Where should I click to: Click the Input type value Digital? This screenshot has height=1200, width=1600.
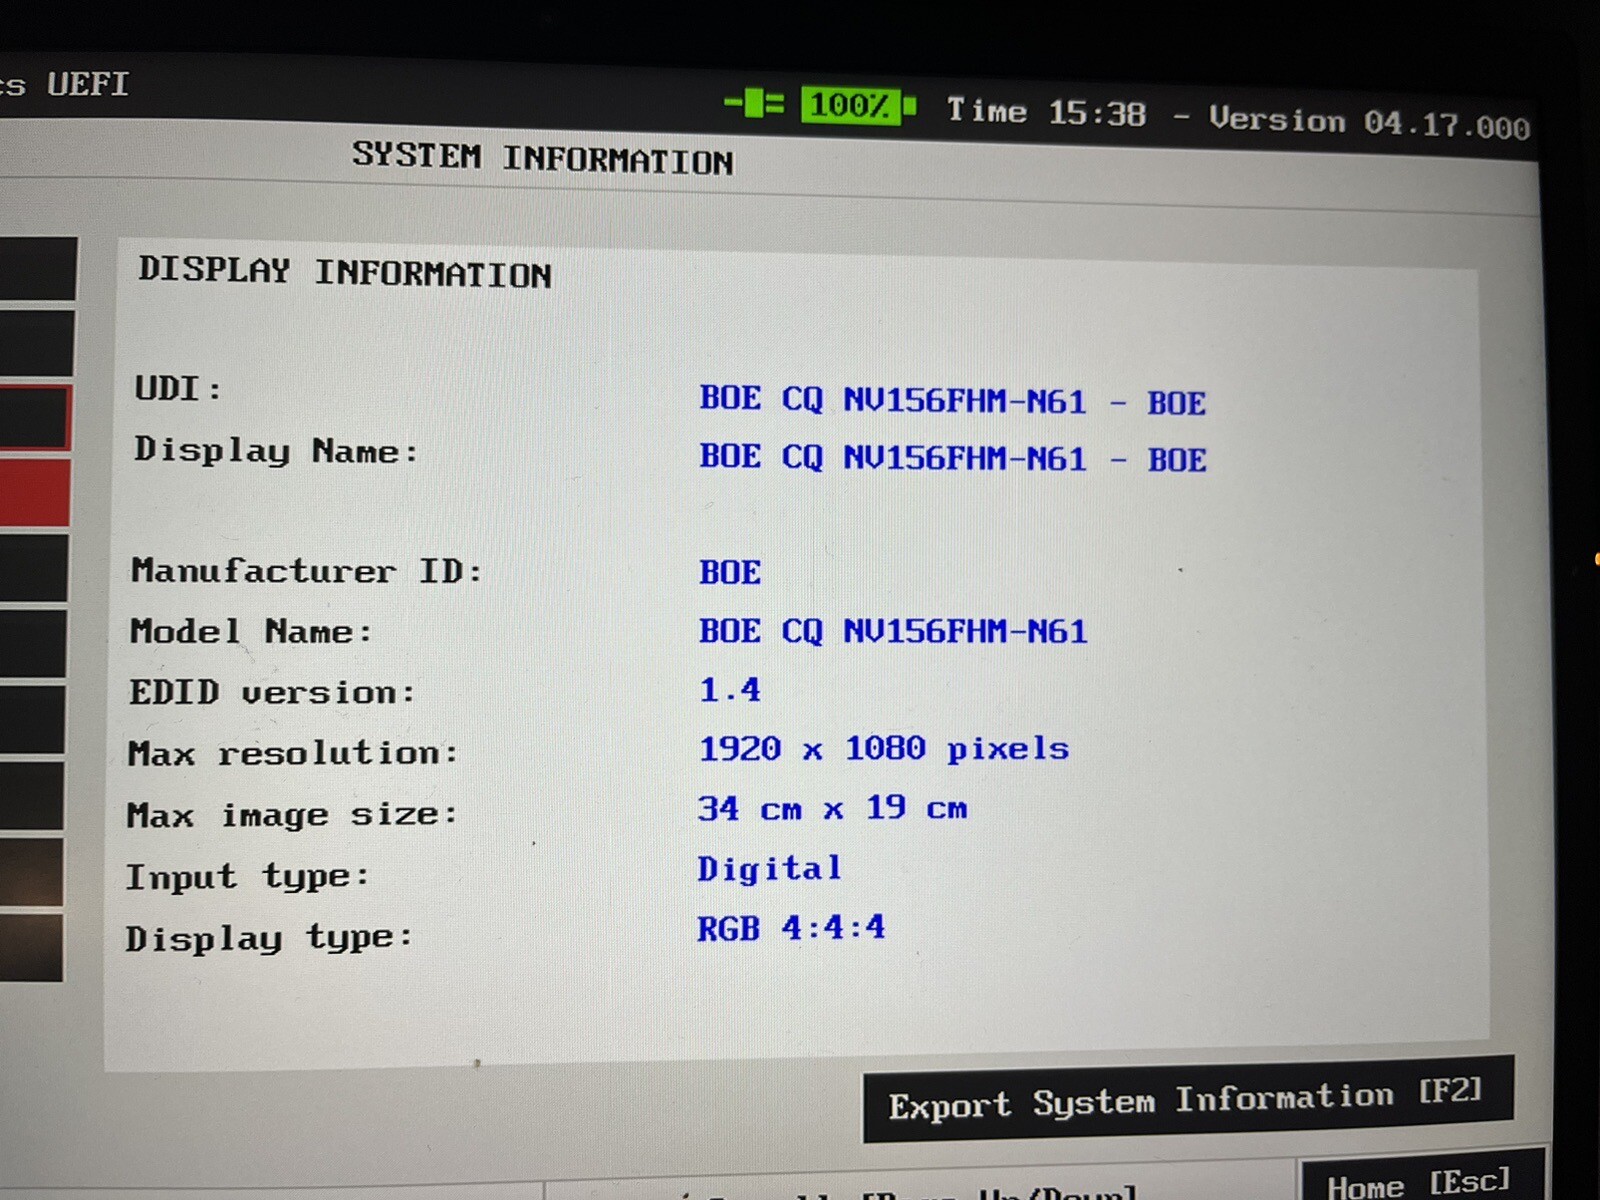click(x=769, y=868)
